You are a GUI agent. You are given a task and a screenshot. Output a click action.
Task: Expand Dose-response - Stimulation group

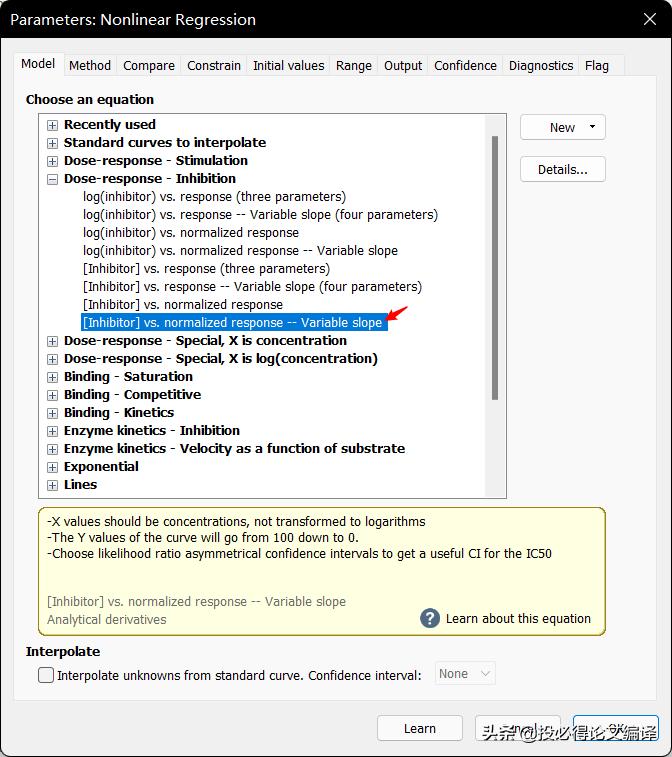point(52,161)
